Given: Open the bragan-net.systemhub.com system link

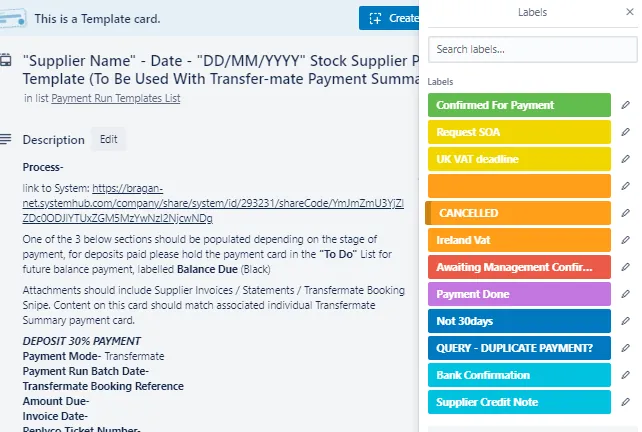Looking at the screenshot, I should [213, 203].
